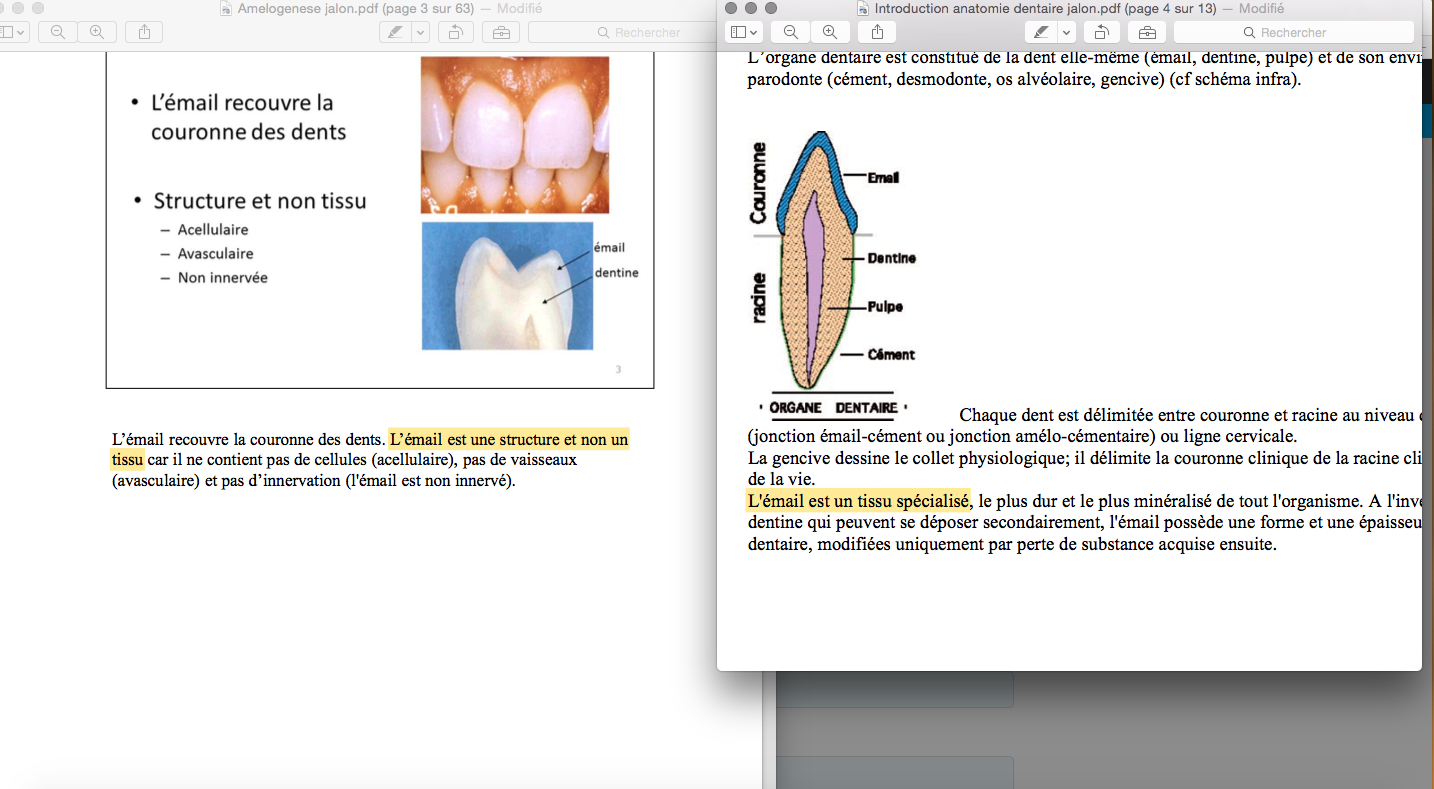Zoom out in the Amelogenese jalon window

pyautogui.click(x=58, y=32)
